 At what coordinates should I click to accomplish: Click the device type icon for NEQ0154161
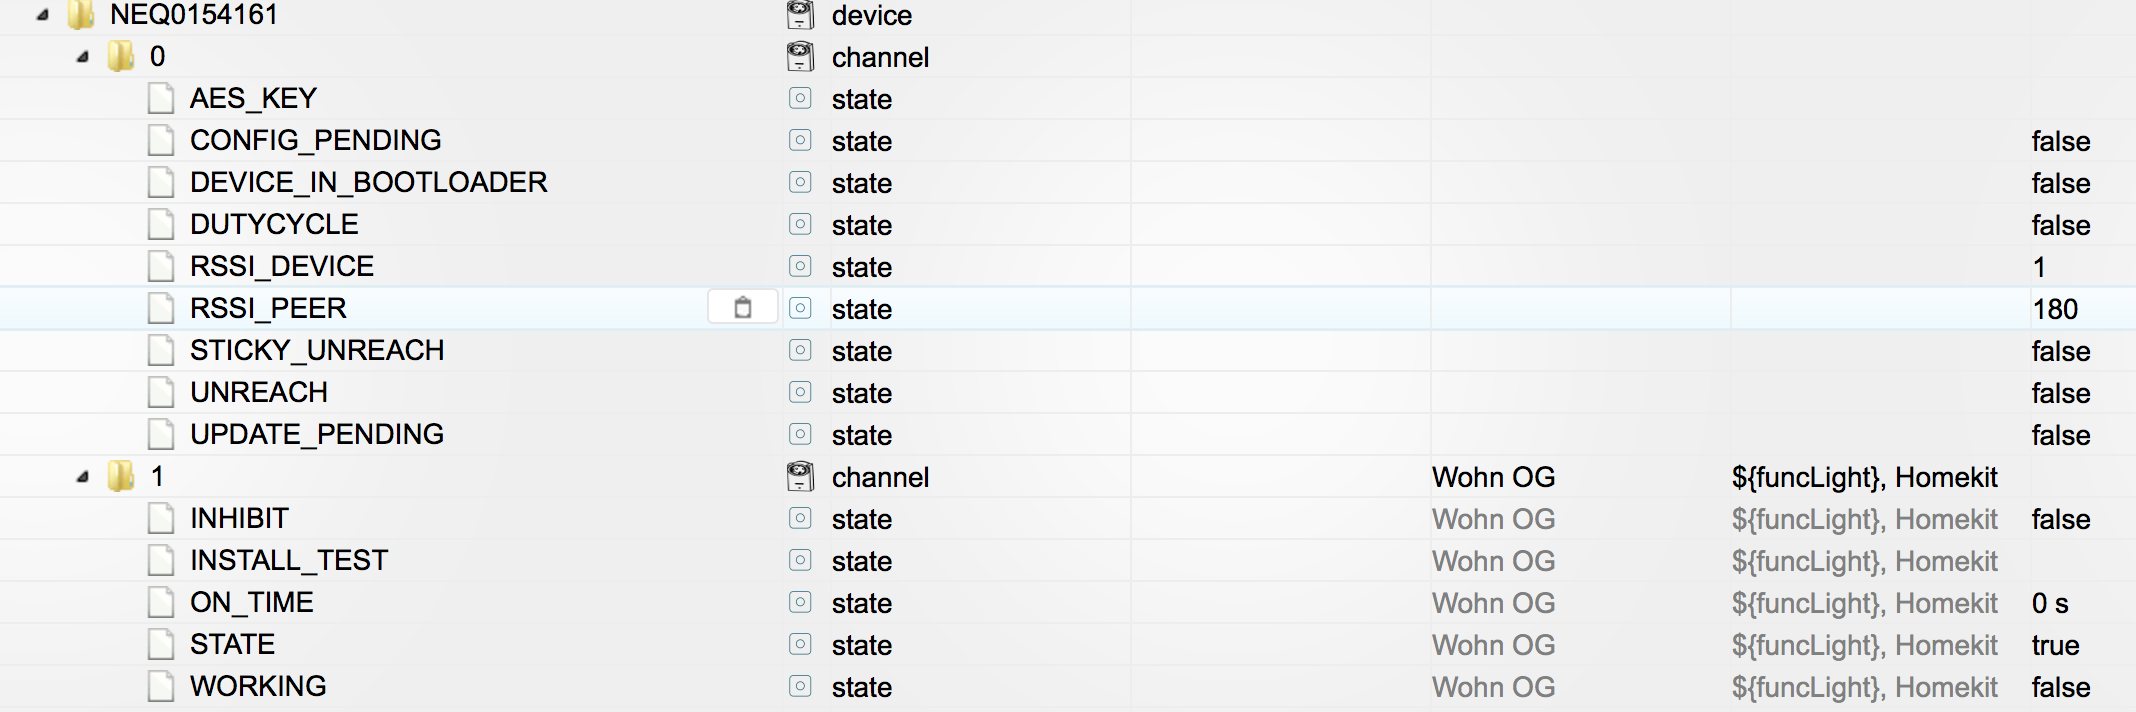click(800, 15)
